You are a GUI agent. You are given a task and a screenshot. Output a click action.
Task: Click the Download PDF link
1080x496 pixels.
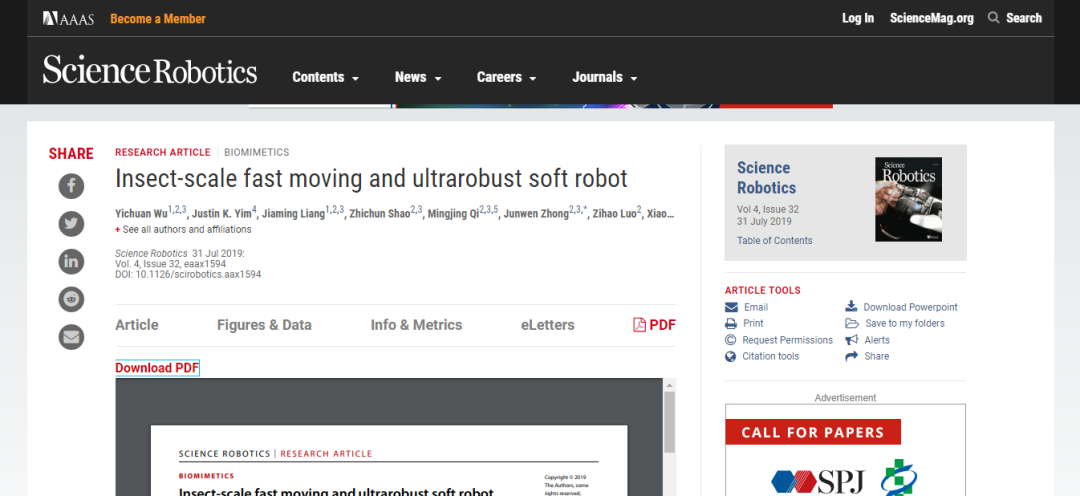157,368
